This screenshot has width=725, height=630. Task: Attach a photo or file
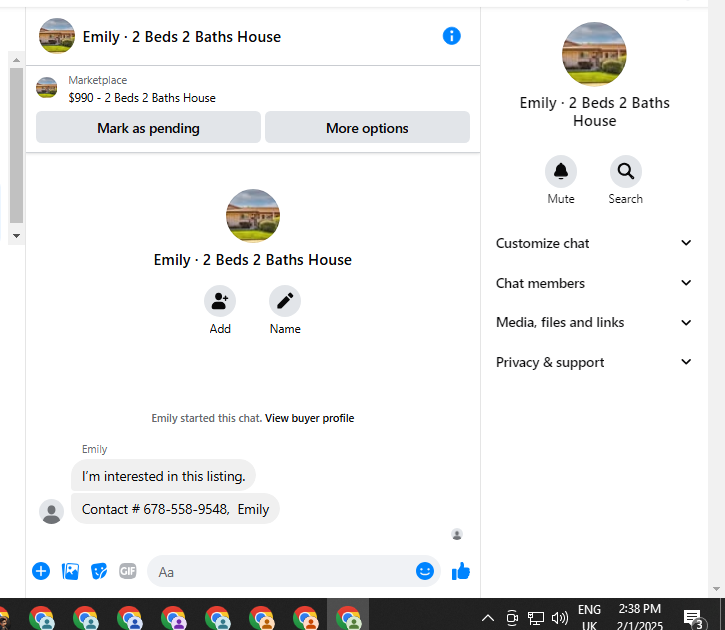[x=70, y=571]
